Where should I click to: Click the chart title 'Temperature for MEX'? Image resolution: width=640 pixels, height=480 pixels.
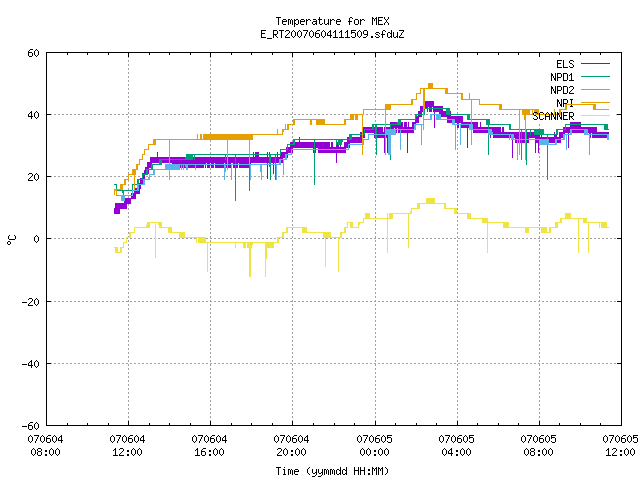click(x=332, y=21)
